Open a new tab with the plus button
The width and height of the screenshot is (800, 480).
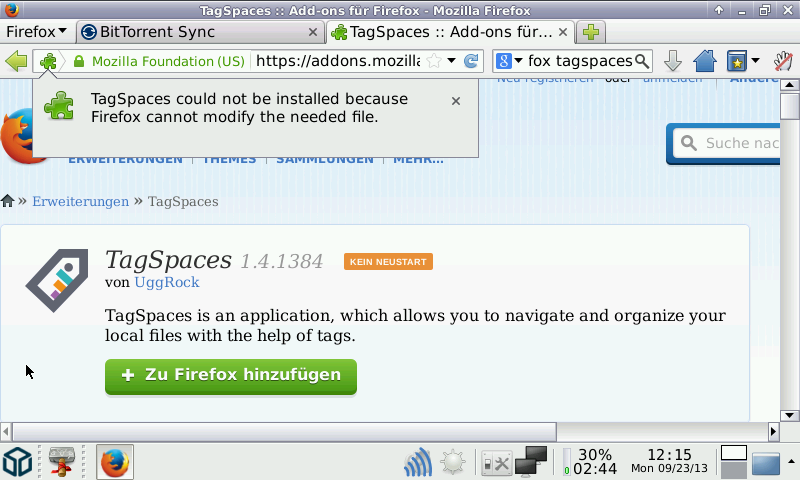pos(591,32)
